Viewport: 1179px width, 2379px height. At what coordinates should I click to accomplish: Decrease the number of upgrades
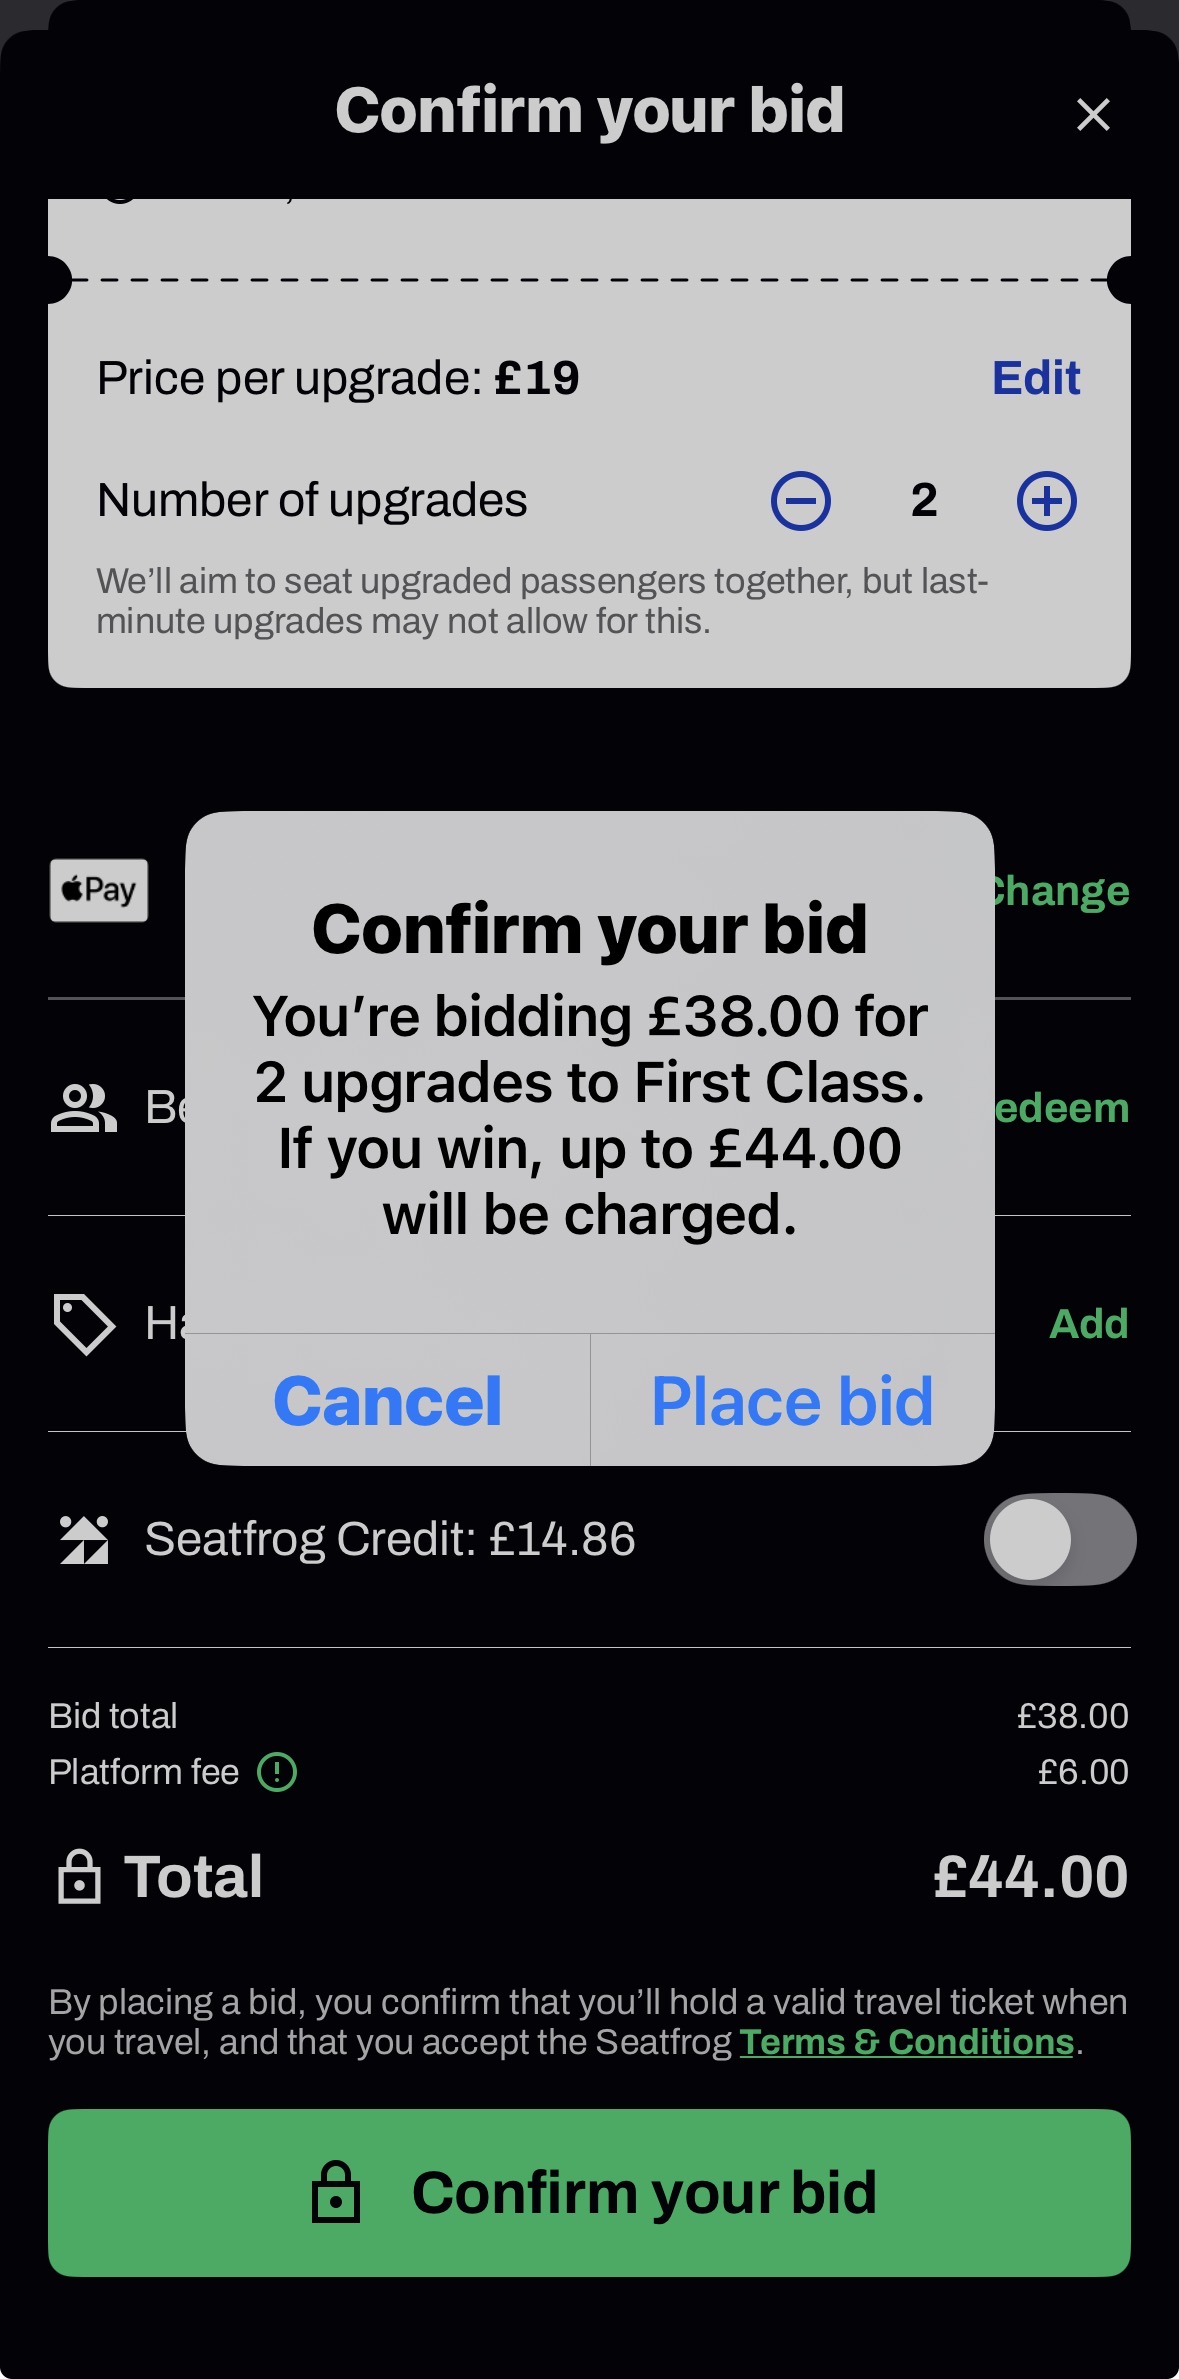pos(800,501)
